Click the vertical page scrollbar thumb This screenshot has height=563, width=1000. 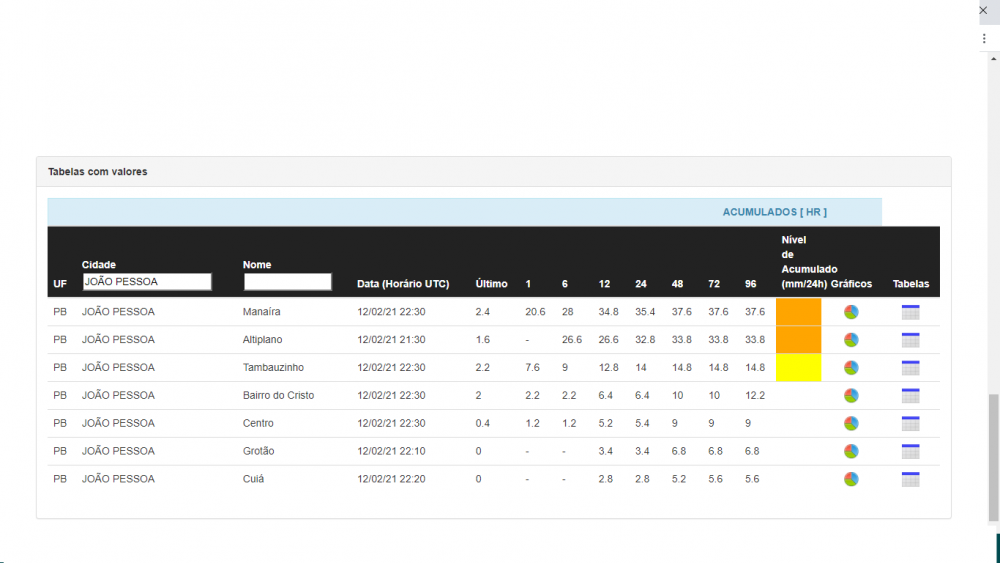(992, 459)
